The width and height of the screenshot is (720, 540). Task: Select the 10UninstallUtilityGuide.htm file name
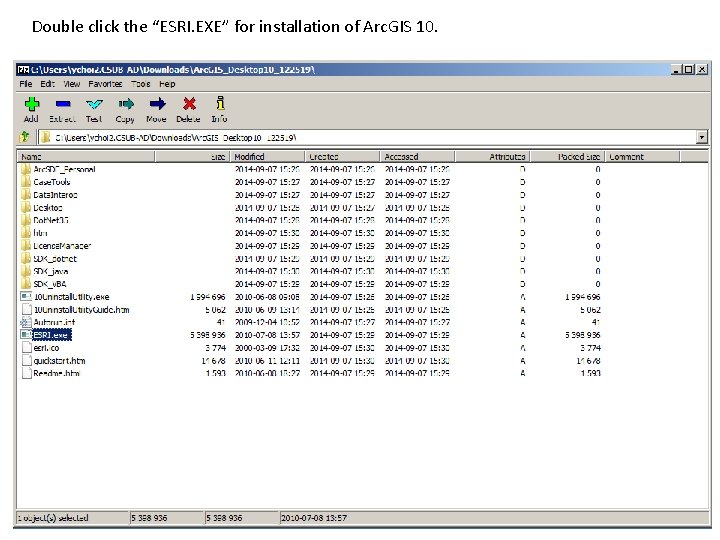pyautogui.click(x=82, y=309)
